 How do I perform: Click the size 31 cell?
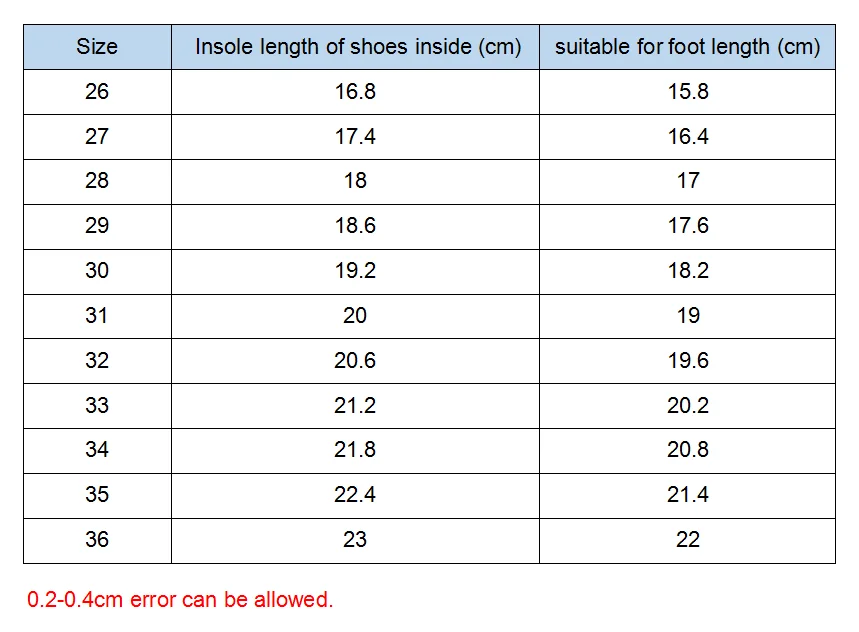click(x=97, y=315)
